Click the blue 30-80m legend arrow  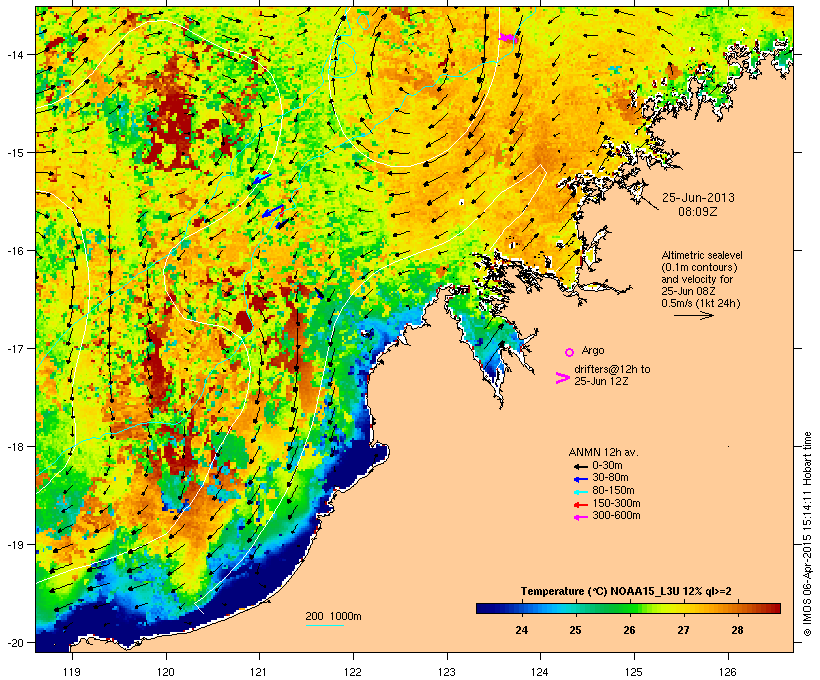pos(580,478)
